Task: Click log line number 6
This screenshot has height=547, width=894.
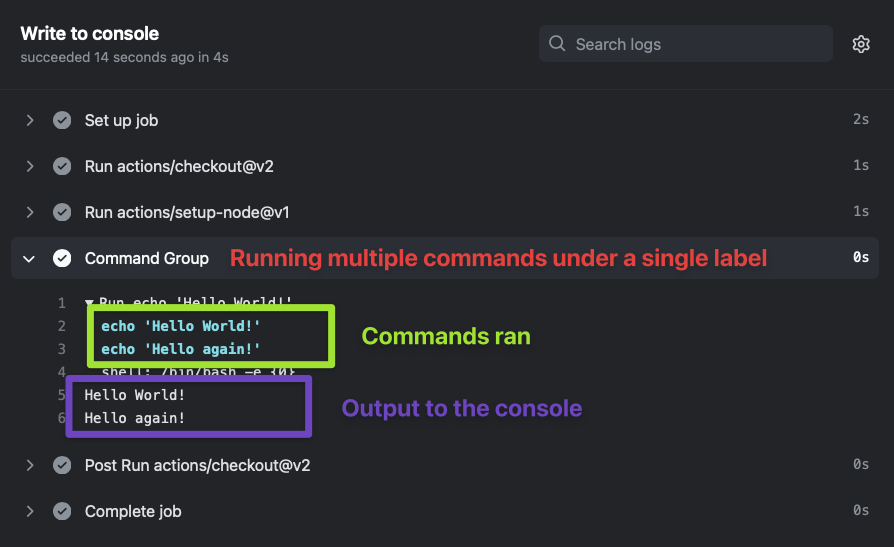Action: tap(61, 418)
